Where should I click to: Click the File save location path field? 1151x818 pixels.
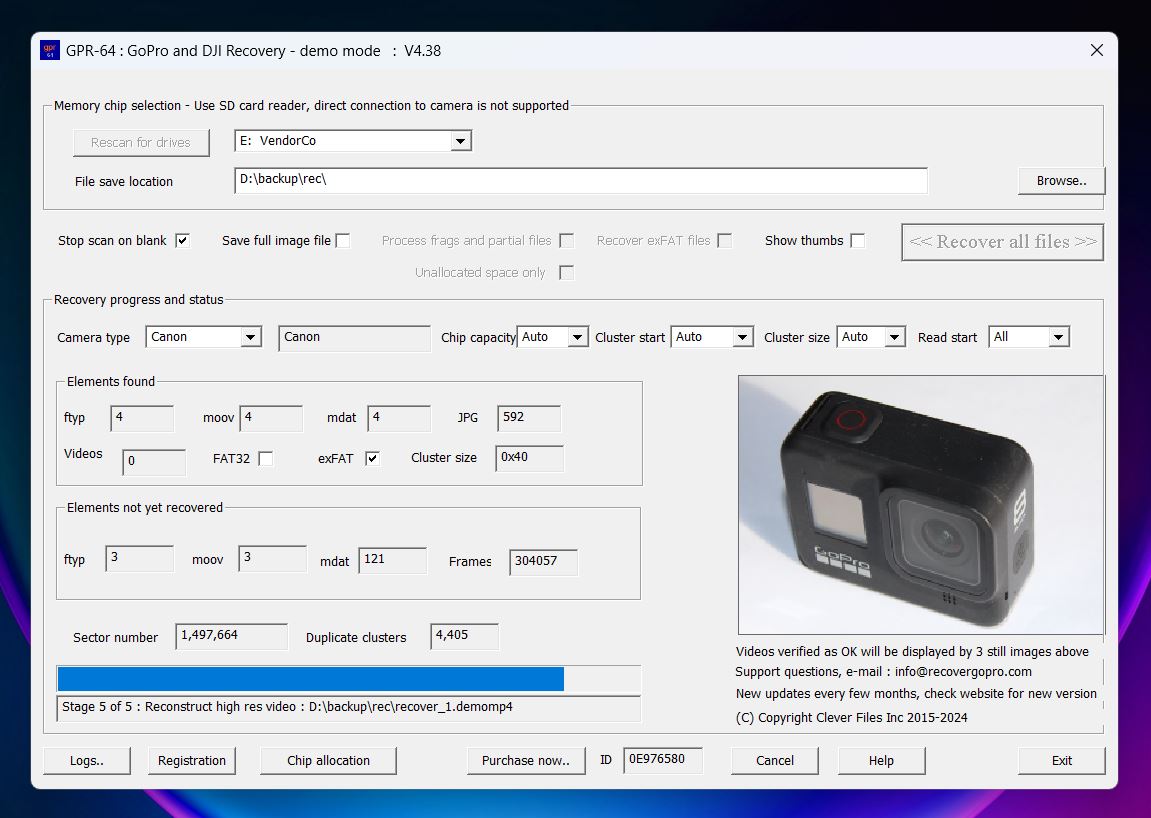pos(581,181)
